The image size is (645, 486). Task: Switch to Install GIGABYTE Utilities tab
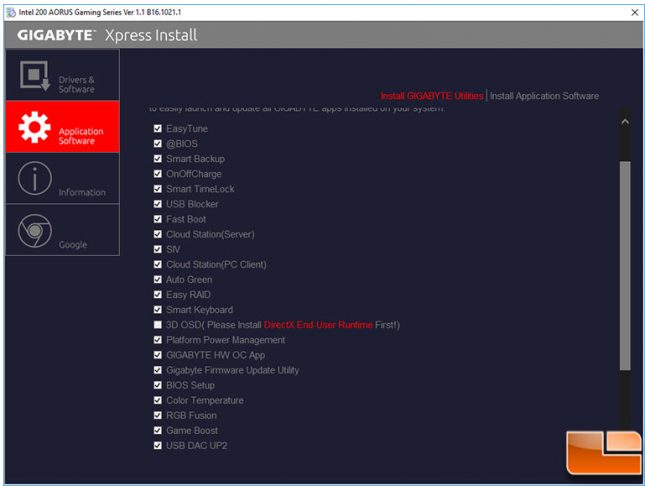click(x=432, y=96)
